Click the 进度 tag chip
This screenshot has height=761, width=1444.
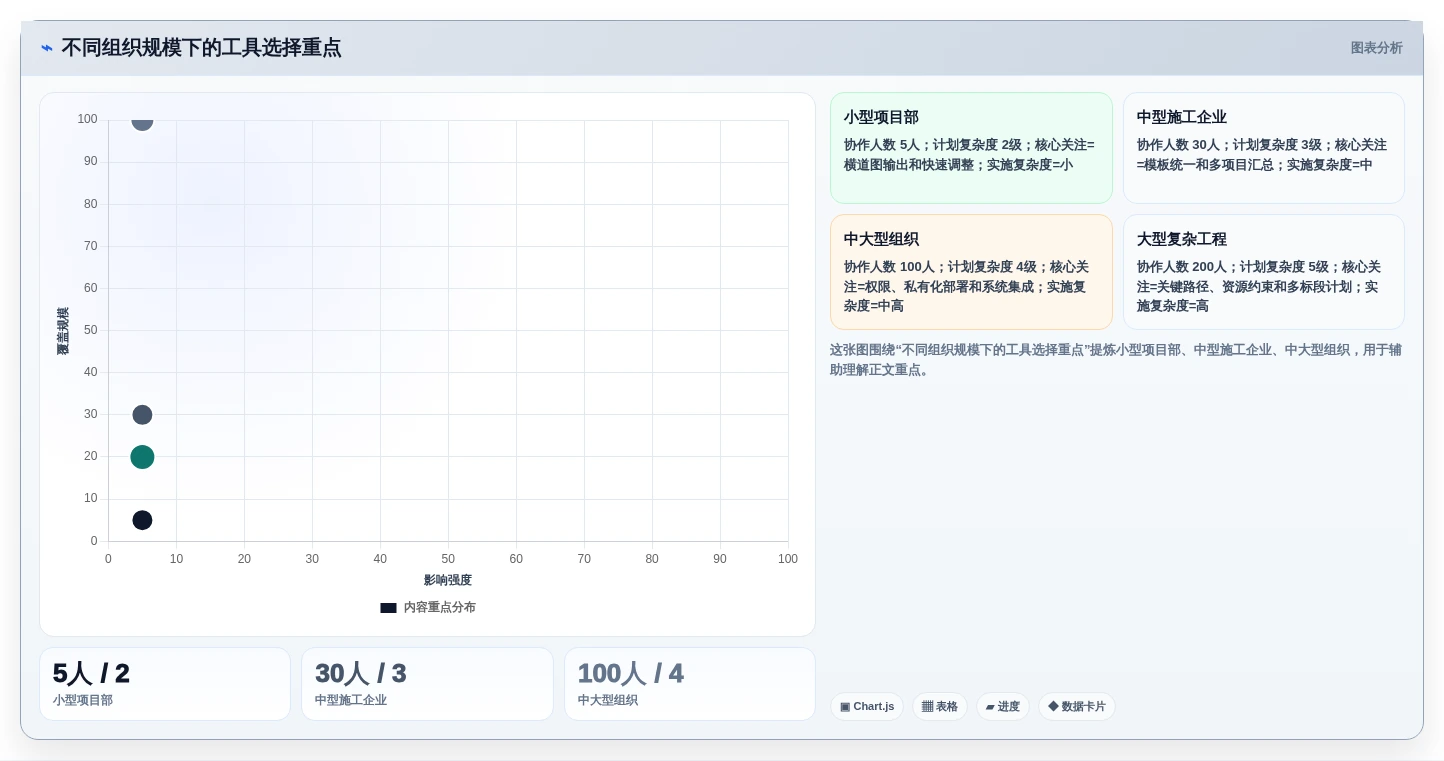click(x=1003, y=707)
